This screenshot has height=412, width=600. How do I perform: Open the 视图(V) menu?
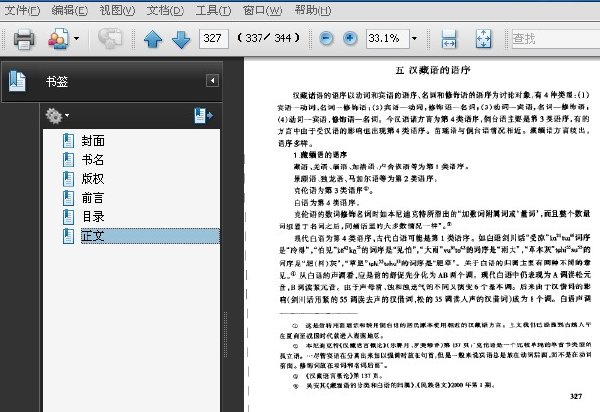click(117, 10)
